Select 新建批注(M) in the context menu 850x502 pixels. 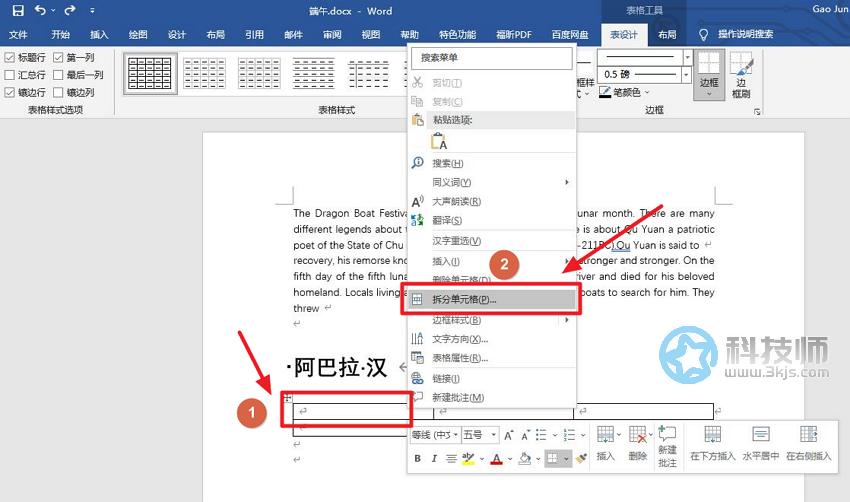pyautogui.click(x=491, y=397)
